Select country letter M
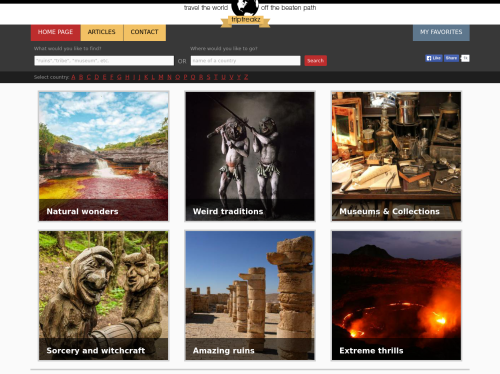 (161, 77)
